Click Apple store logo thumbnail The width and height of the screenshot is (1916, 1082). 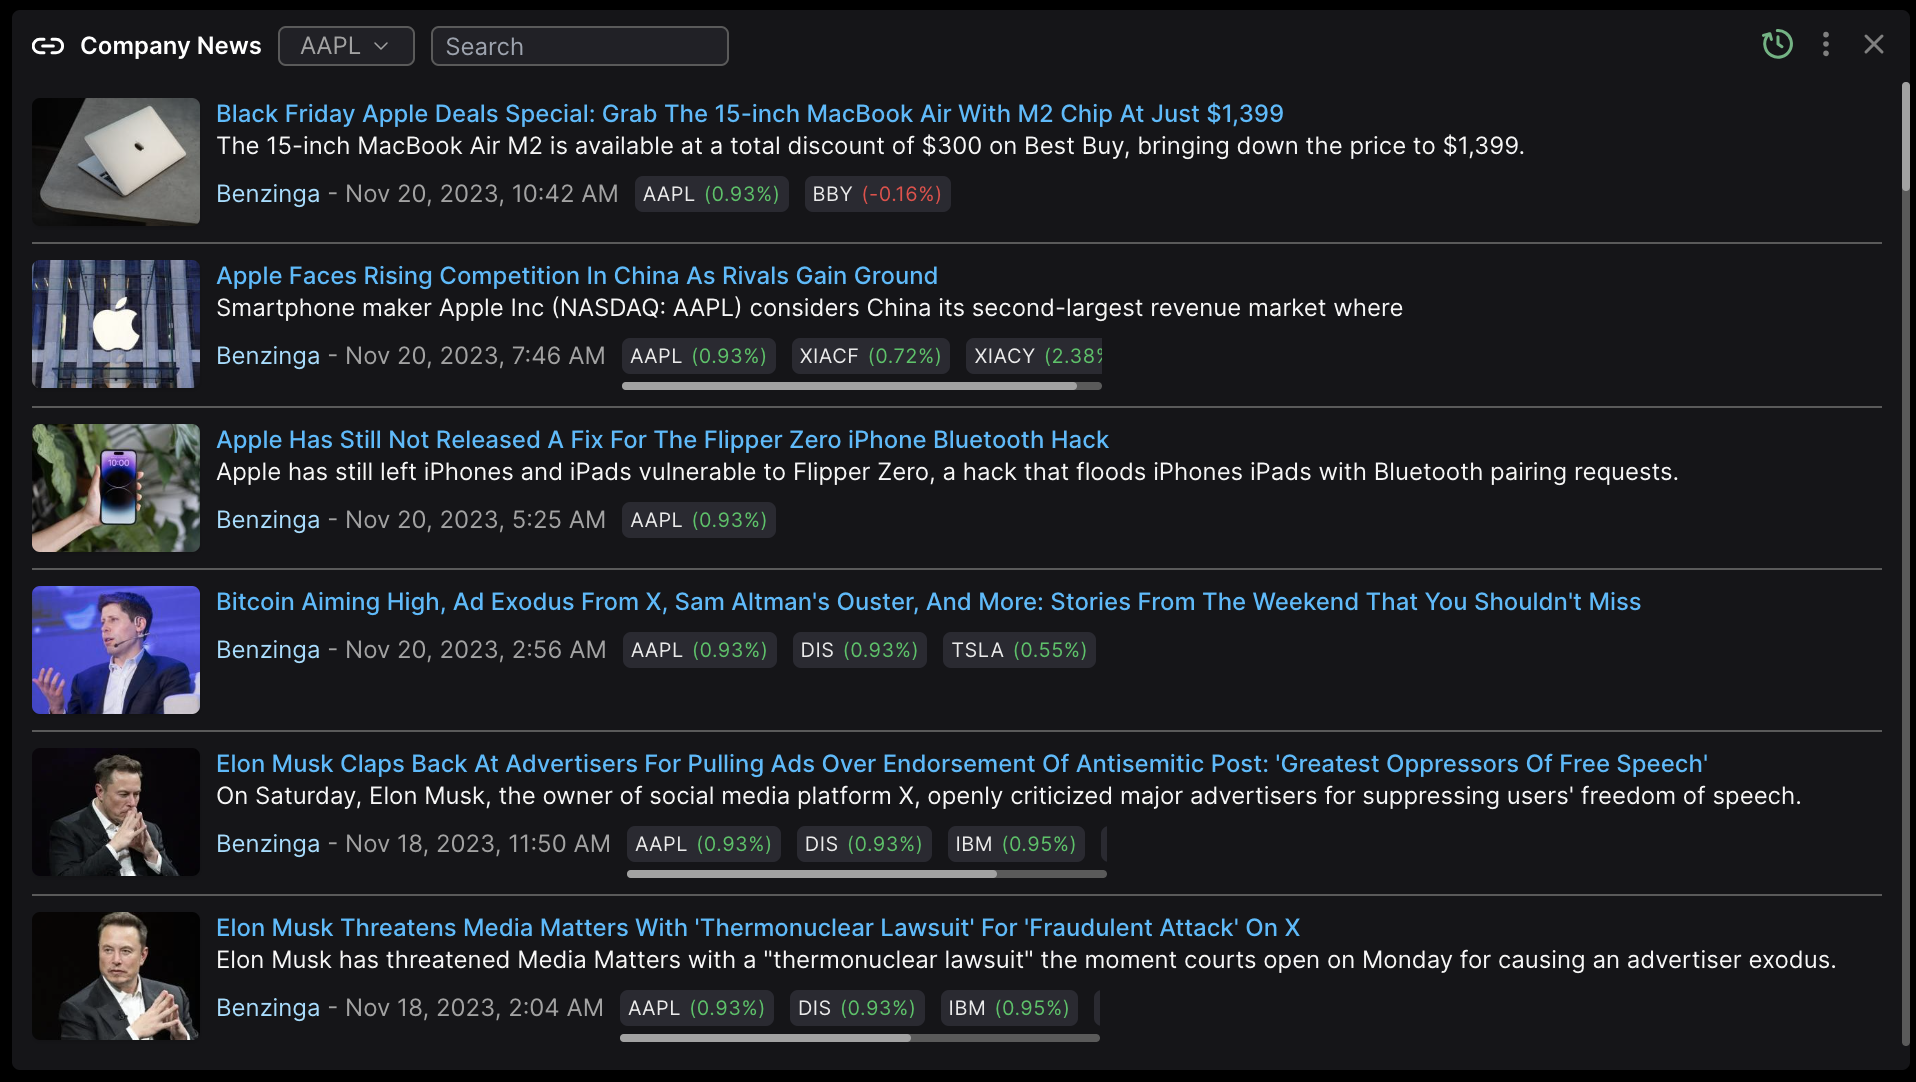tap(116, 324)
